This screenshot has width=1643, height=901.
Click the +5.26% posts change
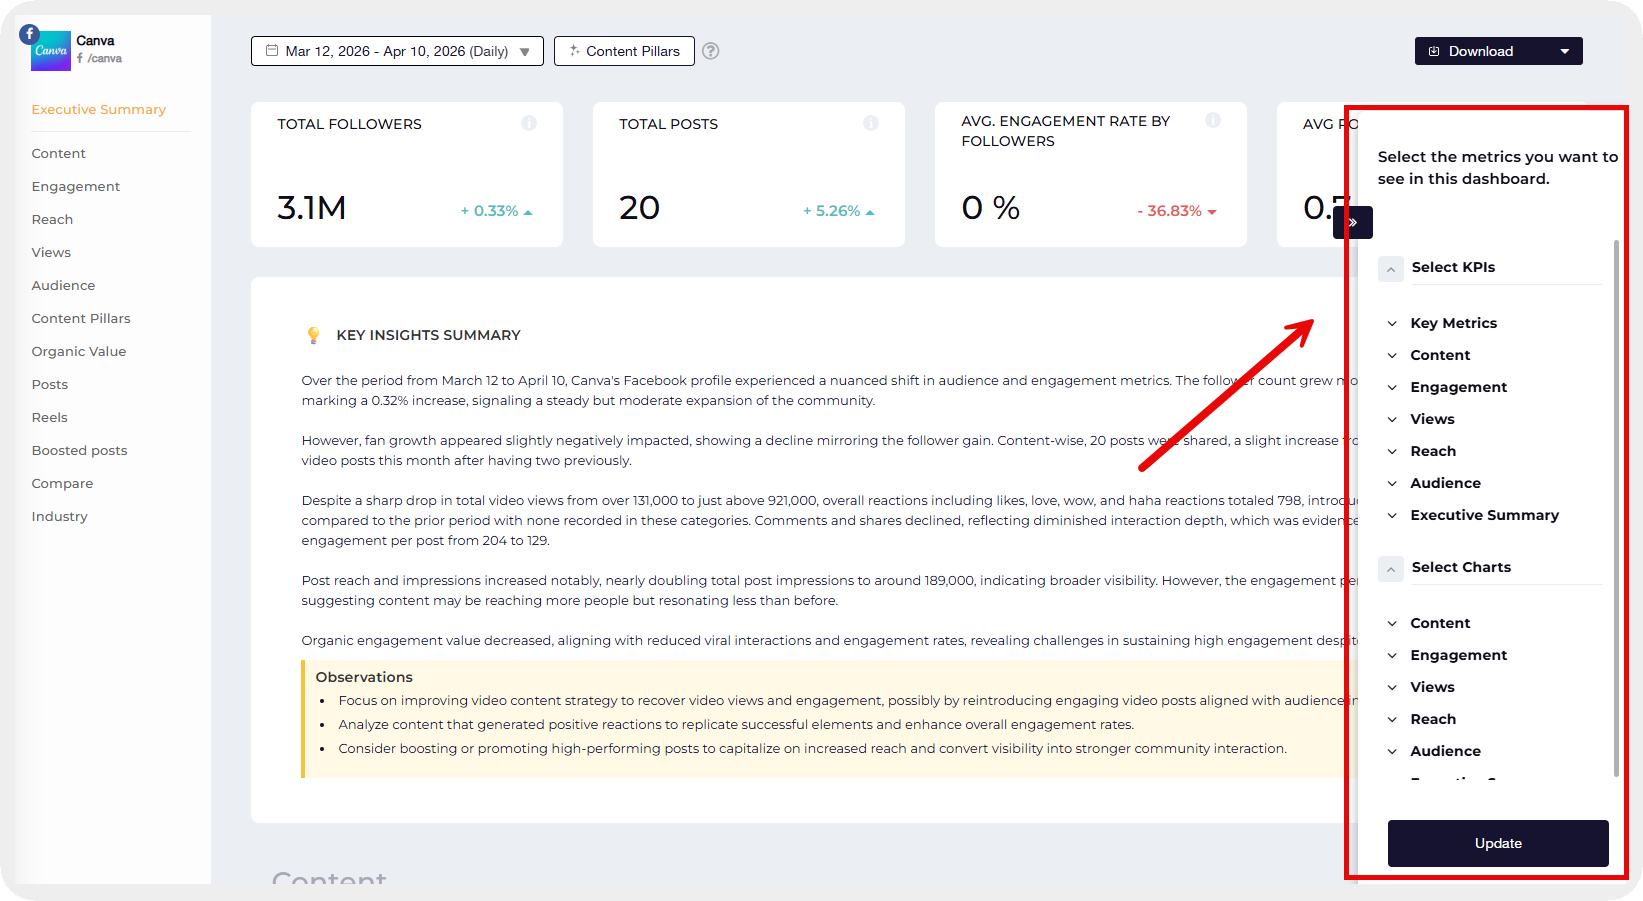point(838,211)
